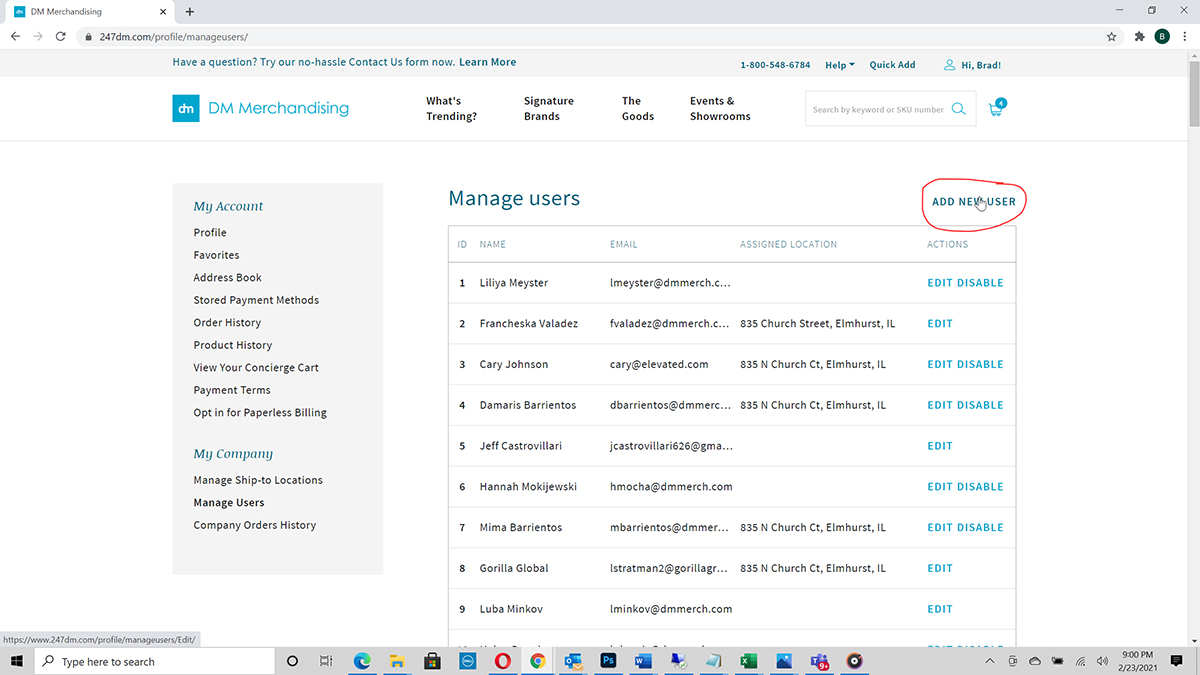The image size is (1200, 675).
Task: Show hidden system tray icons
Action: tap(990, 661)
